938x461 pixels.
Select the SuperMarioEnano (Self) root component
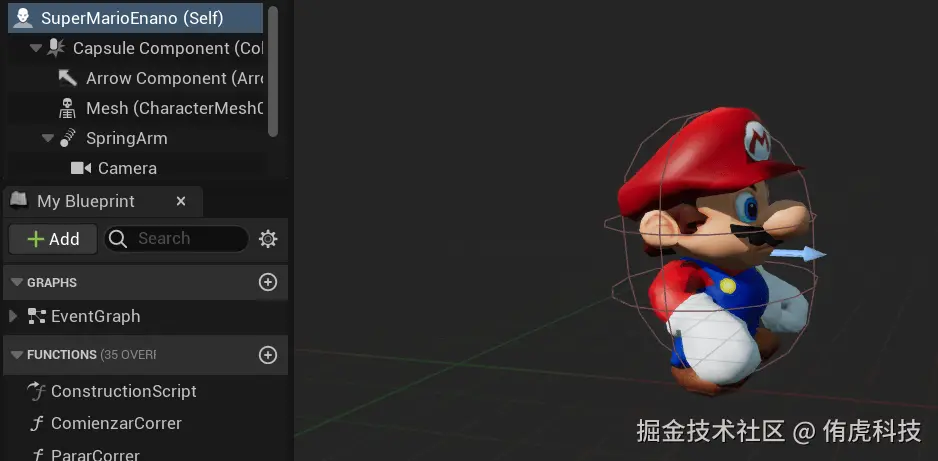pos(135,18)
